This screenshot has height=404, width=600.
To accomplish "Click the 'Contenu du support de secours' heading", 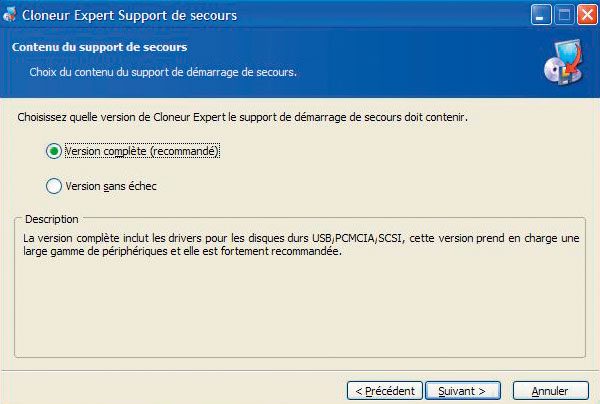I will click(x=99, y=47).
